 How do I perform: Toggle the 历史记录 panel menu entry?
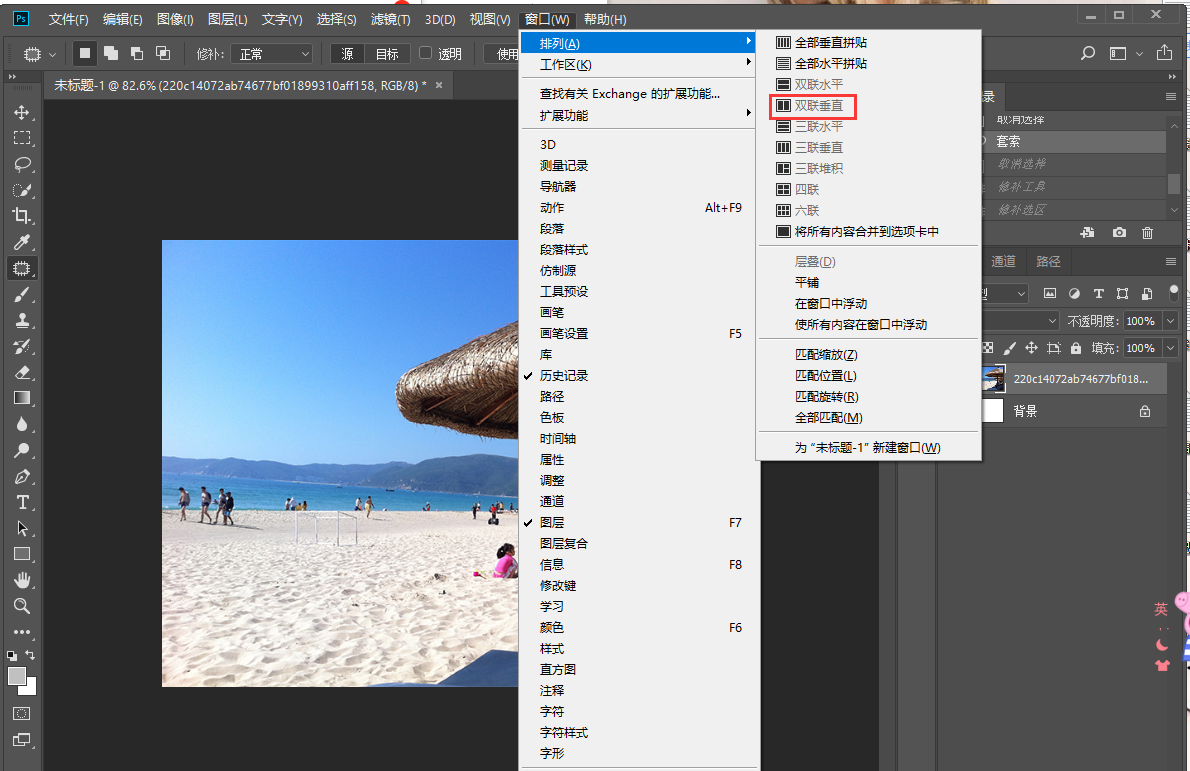pos(564,376)
